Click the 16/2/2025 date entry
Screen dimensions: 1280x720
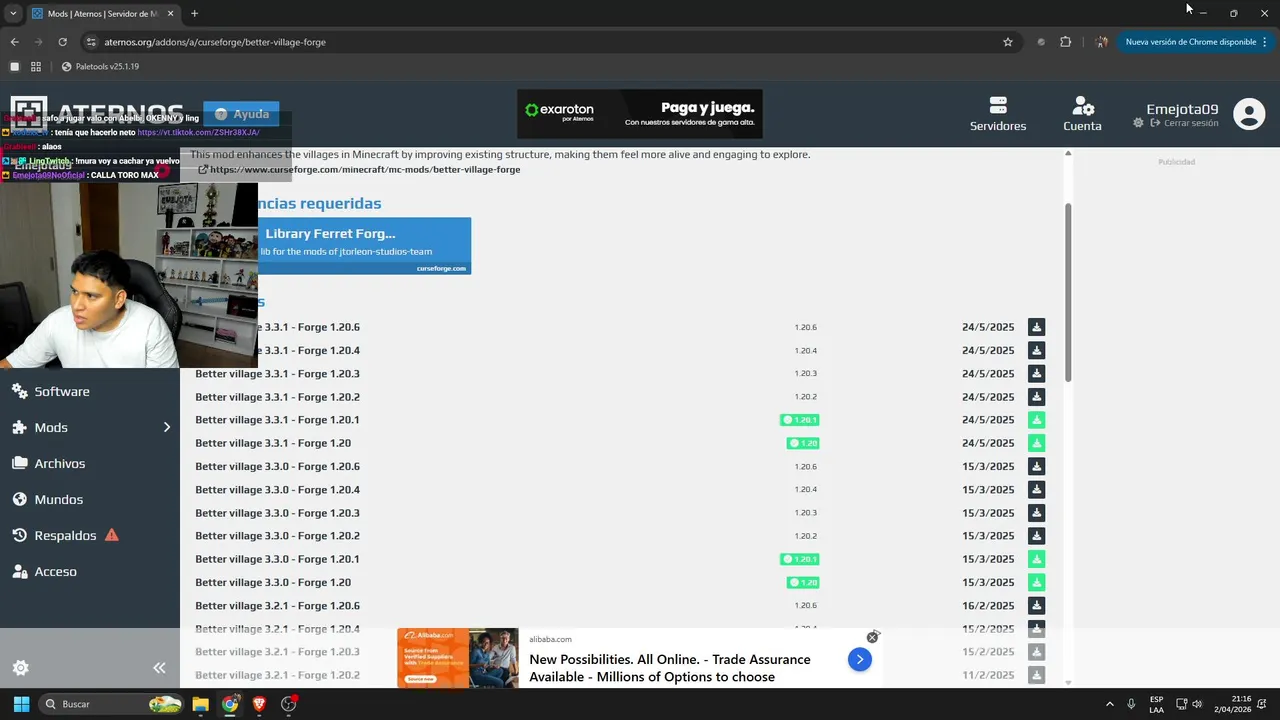988,606
